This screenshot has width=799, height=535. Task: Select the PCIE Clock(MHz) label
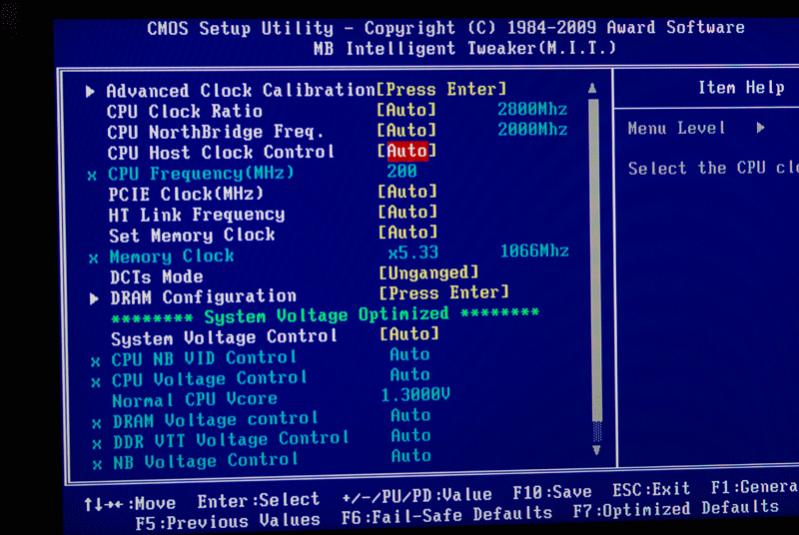coord(186,194)
